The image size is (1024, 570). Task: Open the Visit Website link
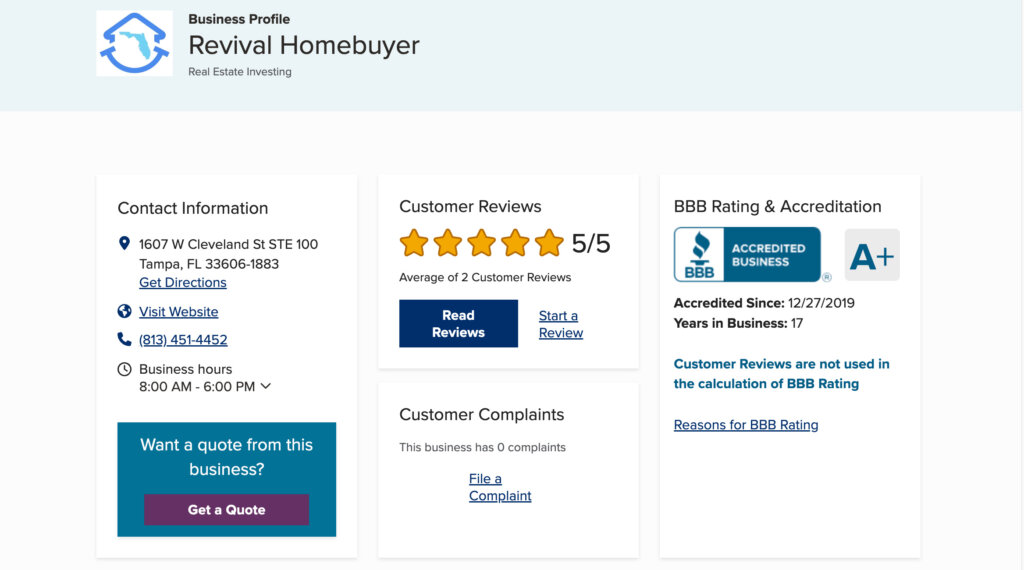coord(178,312)
